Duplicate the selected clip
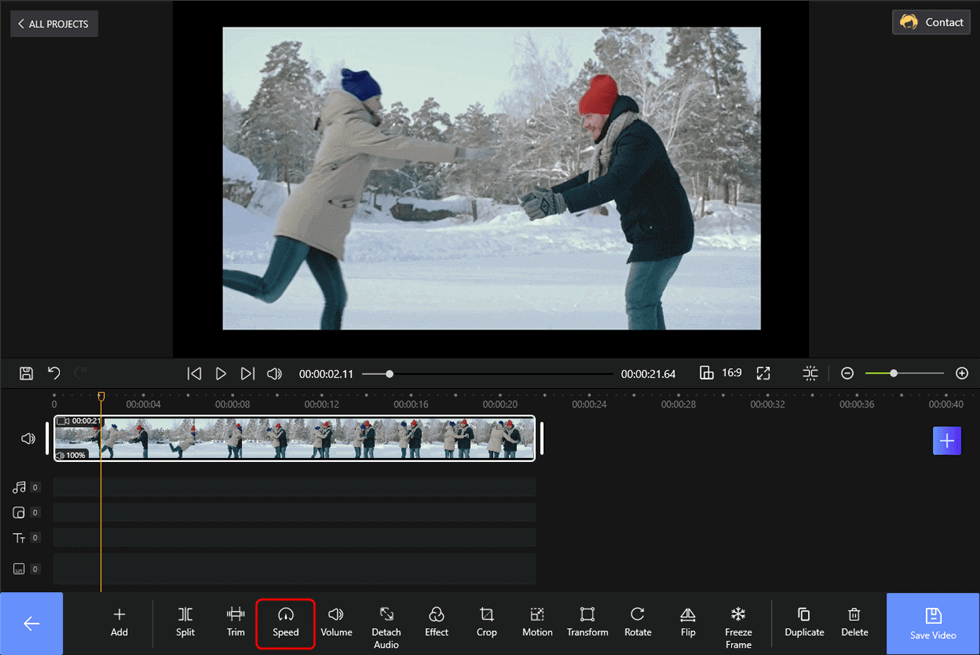This screenshot has height=655, width=980. [x=804, y=622]
